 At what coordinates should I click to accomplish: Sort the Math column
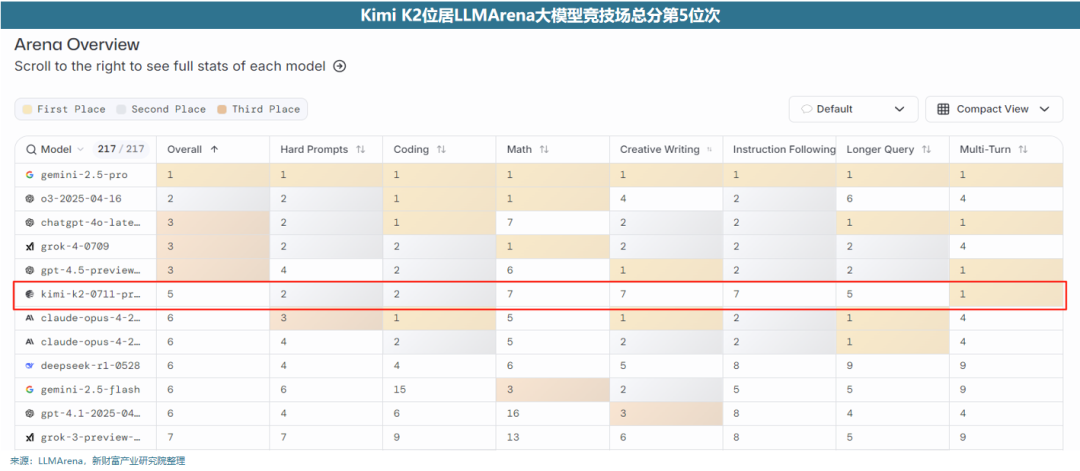tap(543, 149)
